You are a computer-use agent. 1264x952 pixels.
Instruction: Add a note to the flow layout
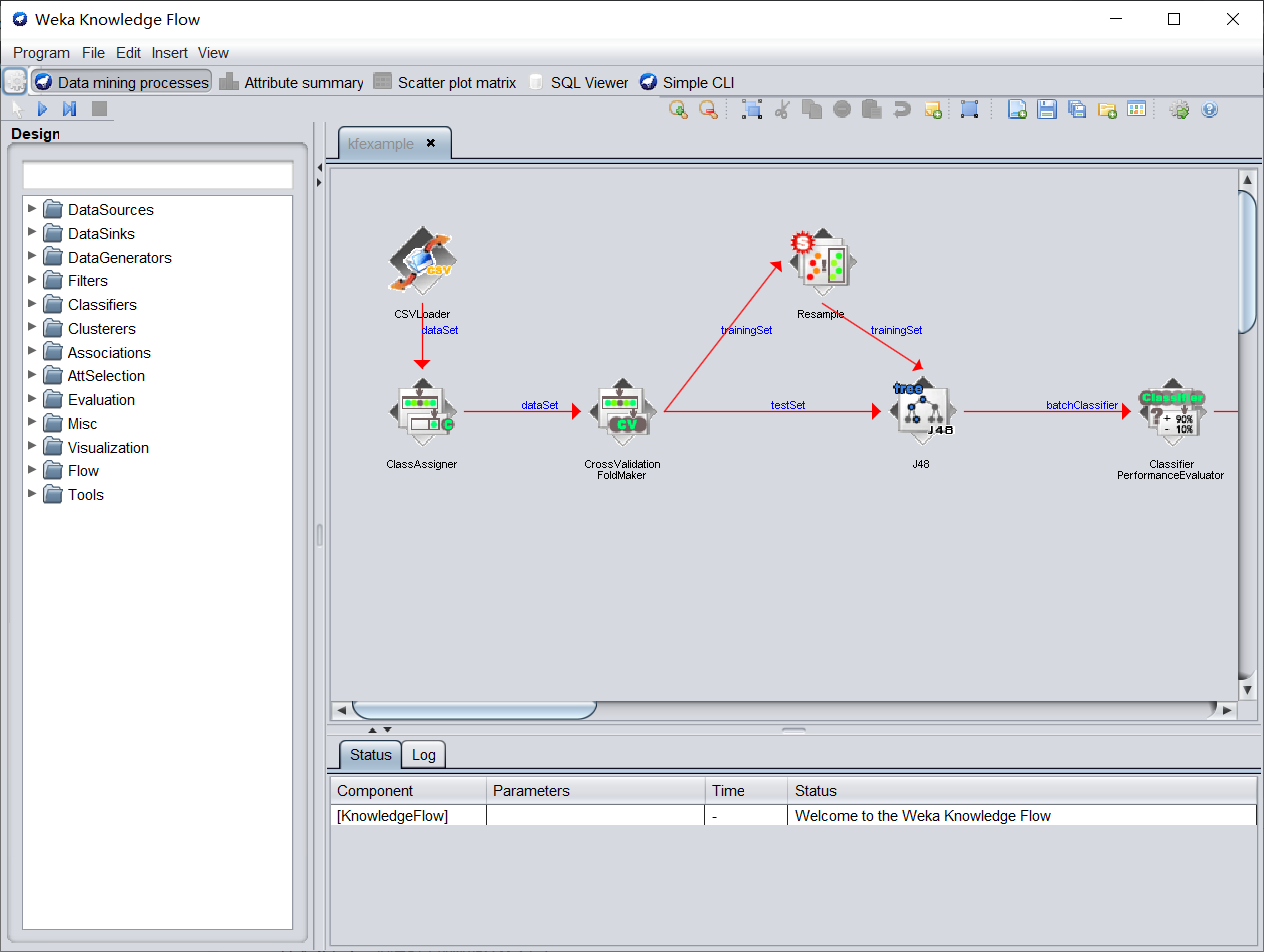point(933,109)
